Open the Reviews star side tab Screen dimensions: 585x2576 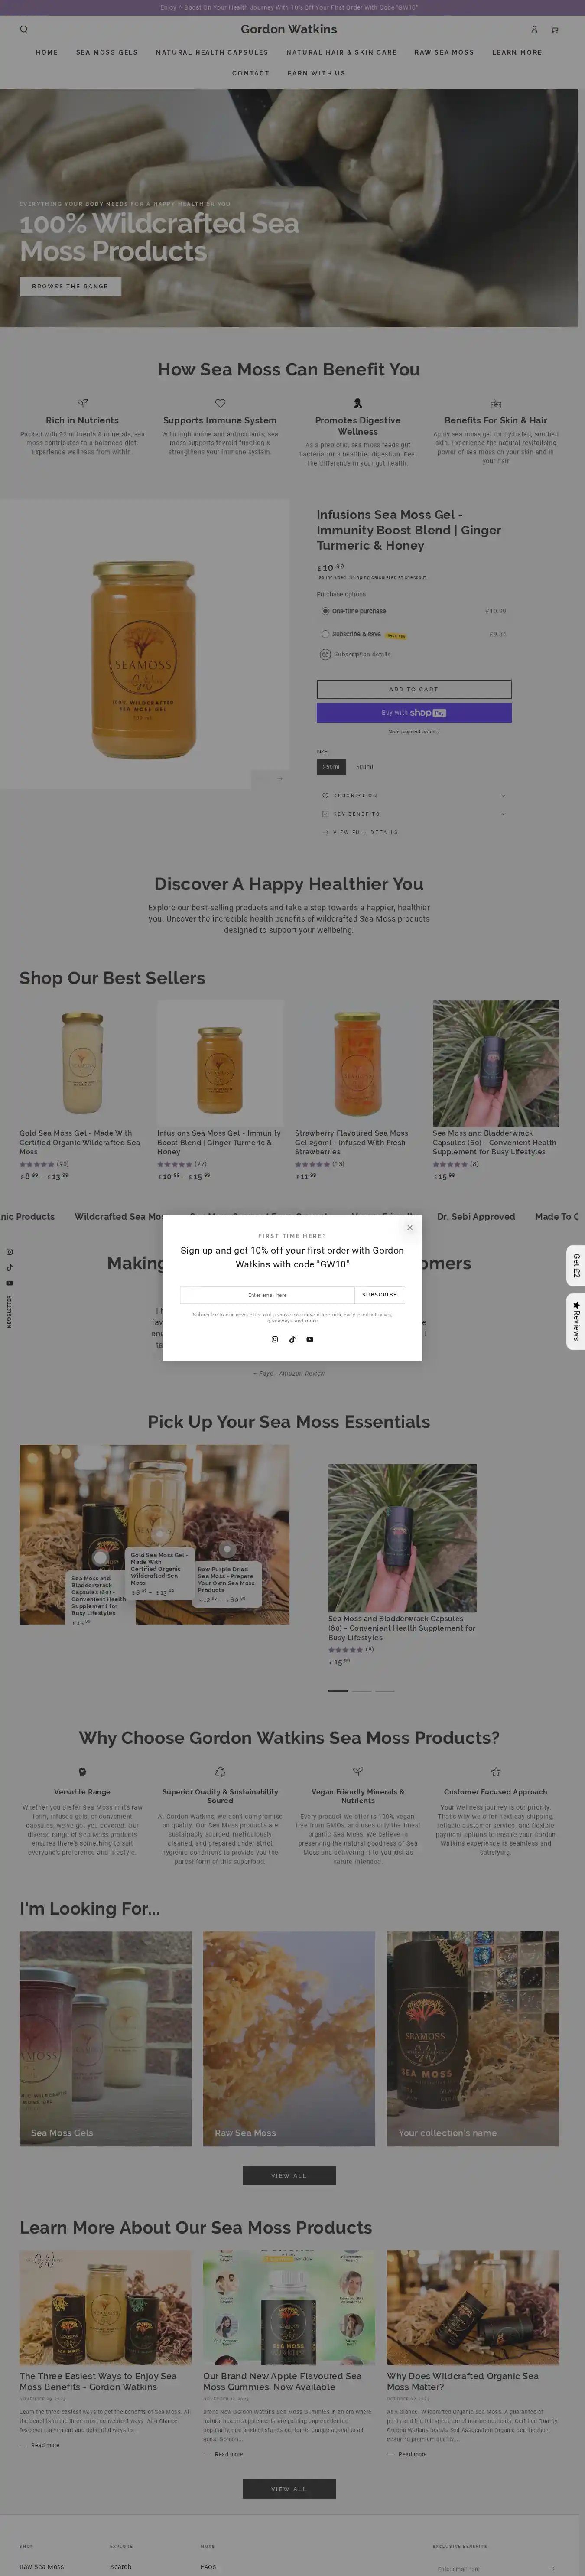click(576, 1321)
